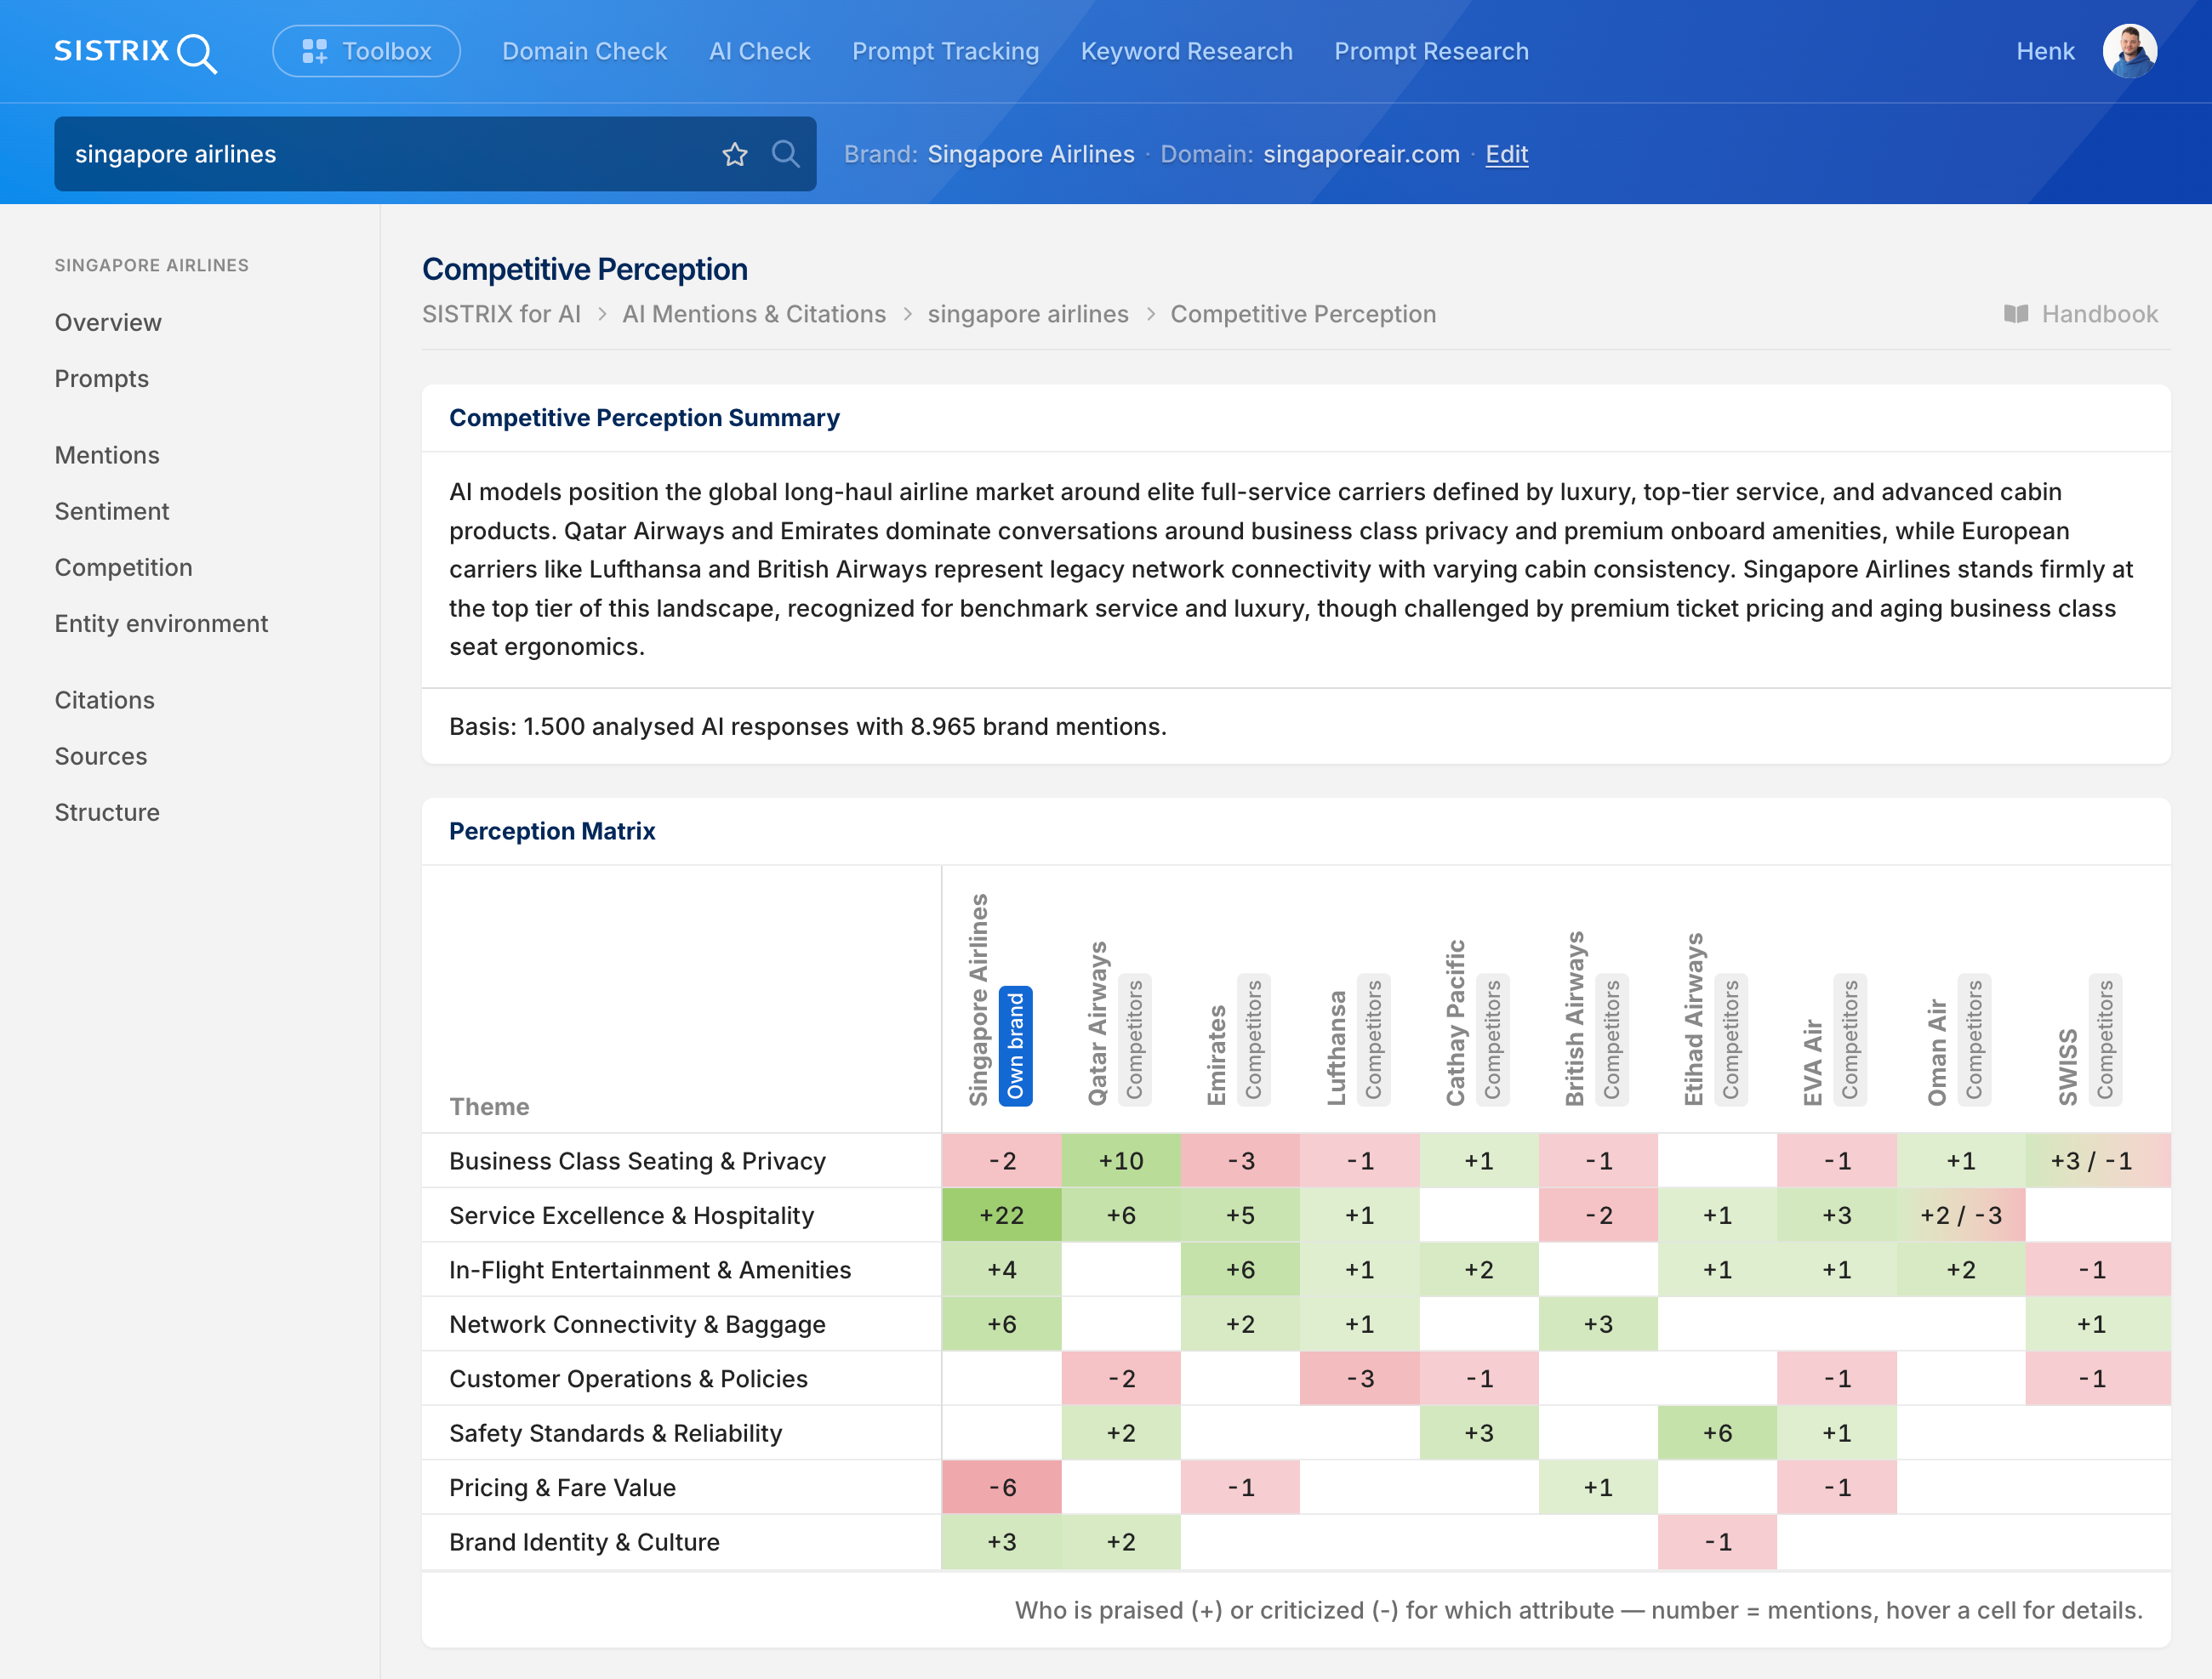Image resolution: width=2212 pixels, height=1679 pixels.
Task: Click the Competitors badge under SWISS
Action: [x=2106, y=1040]
